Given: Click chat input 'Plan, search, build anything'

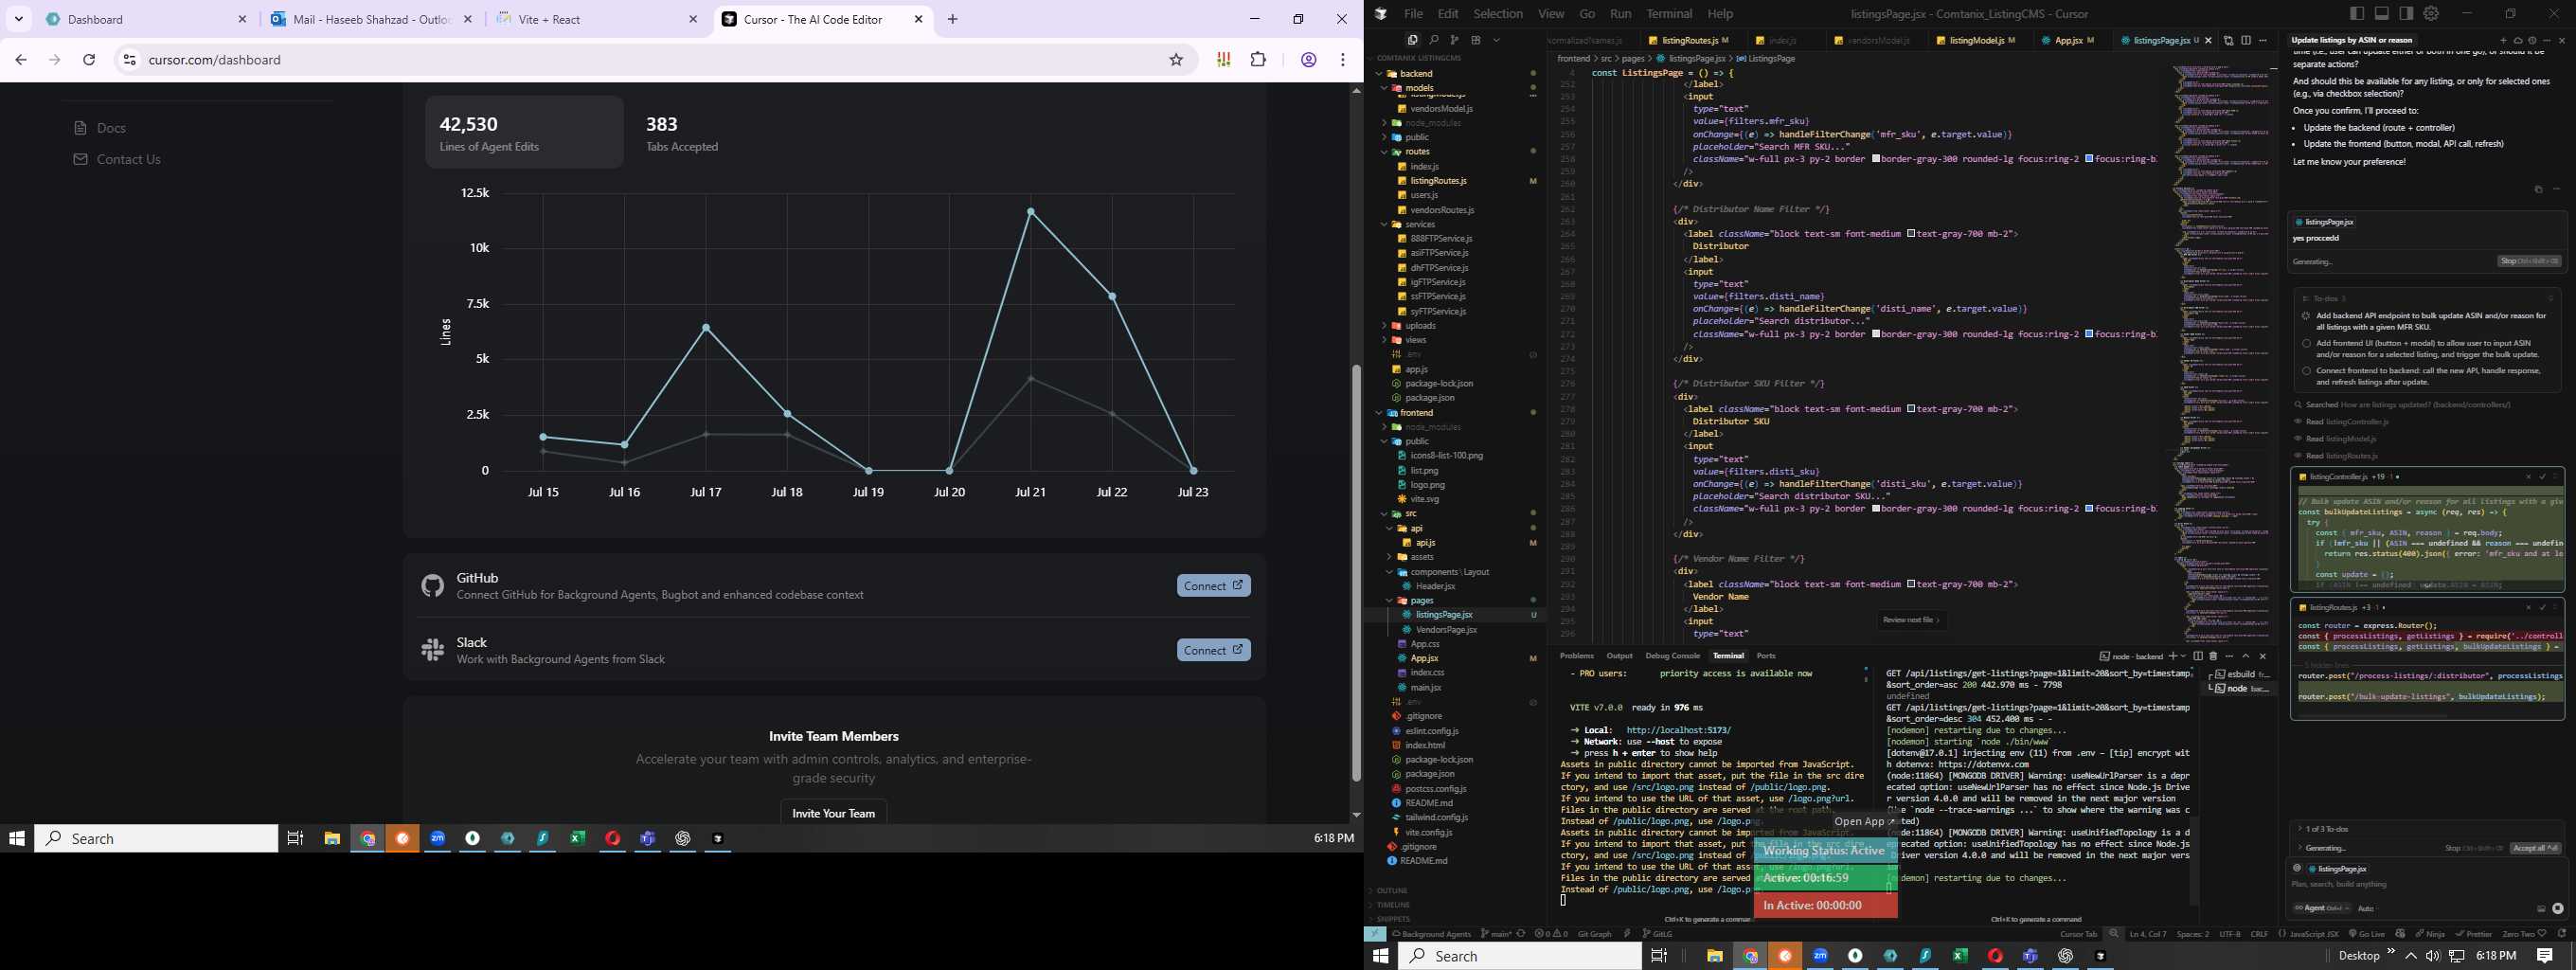Looking at the screenshot, I should 2427,884.
